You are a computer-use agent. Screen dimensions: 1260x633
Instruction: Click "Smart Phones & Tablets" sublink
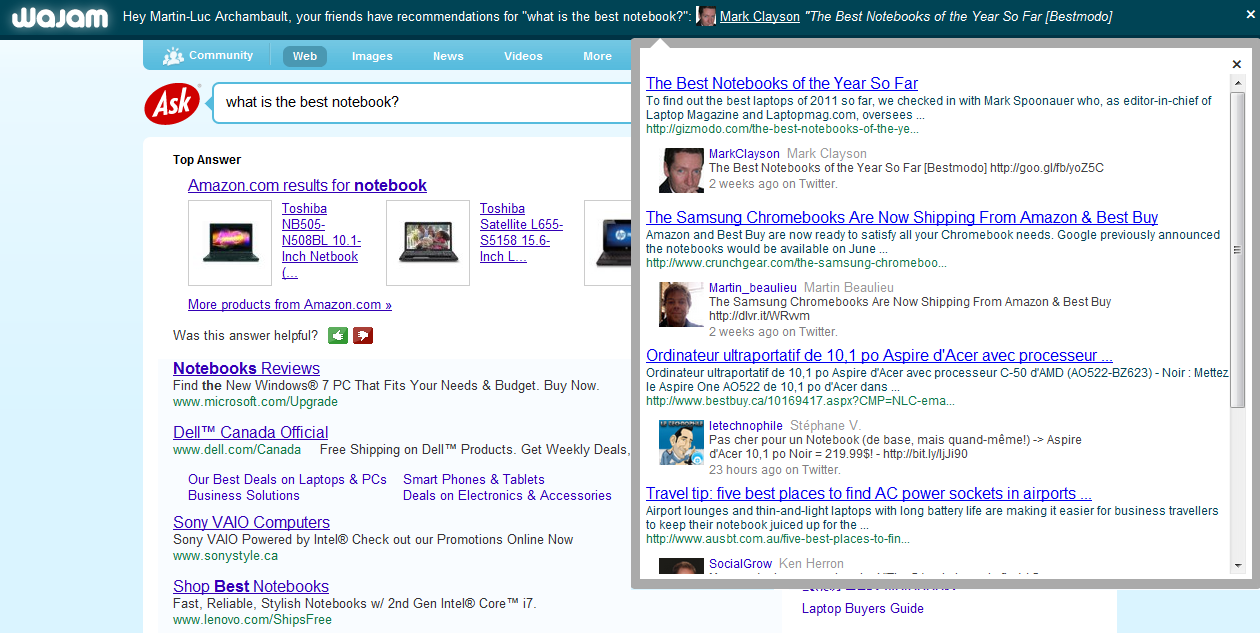coord(474,480)
